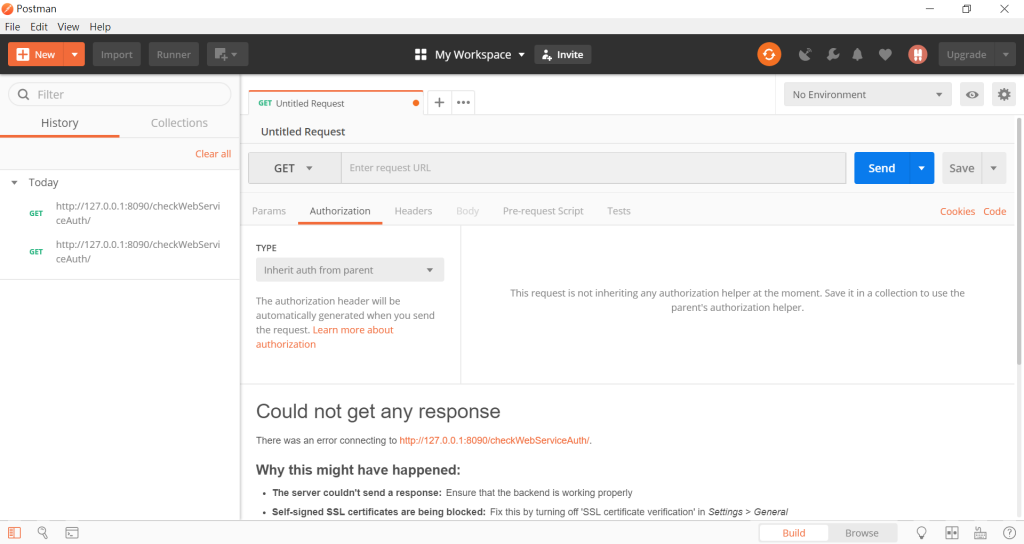The height and width of the screenshot is (544, 1024).
Task: Open the Save dropdown arrow
Action: pyautogui.click(x=993, y=168)
